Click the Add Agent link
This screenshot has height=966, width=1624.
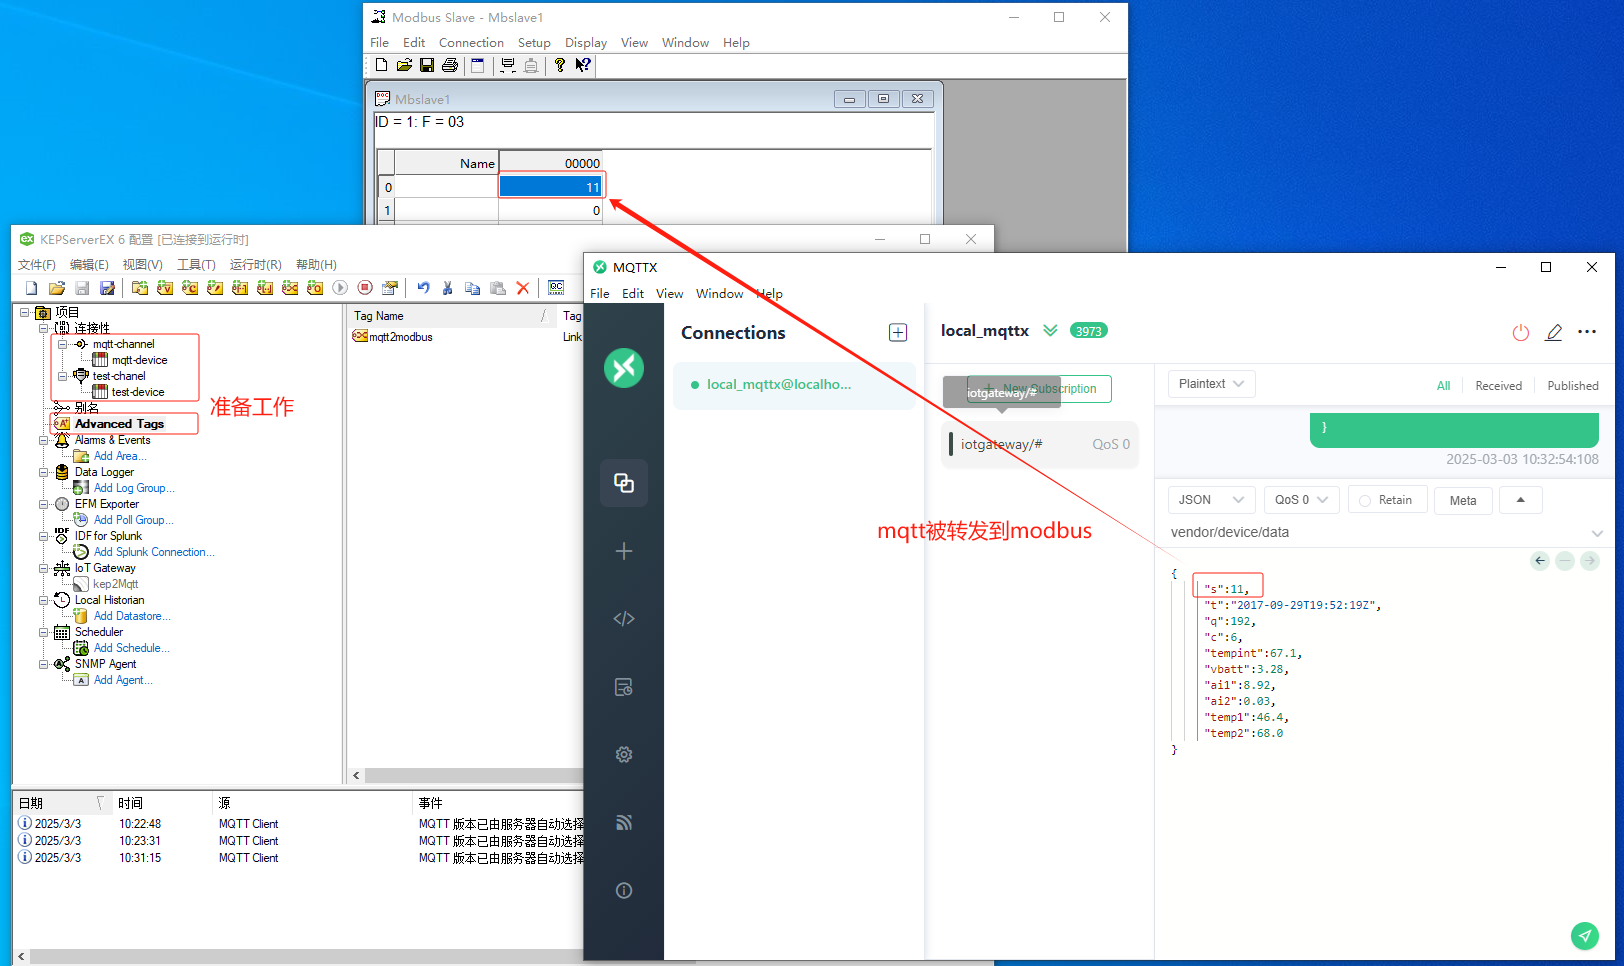[123, 680]
